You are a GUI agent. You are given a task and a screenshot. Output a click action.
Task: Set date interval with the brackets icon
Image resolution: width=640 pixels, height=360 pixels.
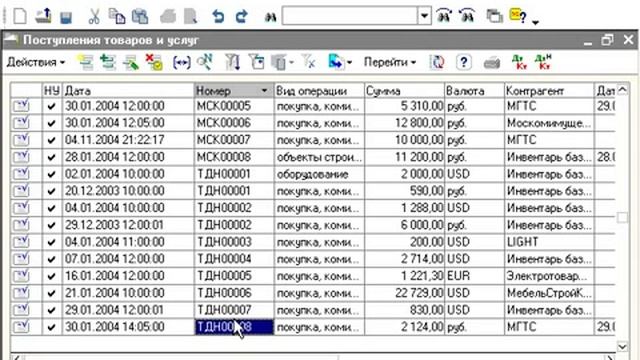(x=181, y=62)
